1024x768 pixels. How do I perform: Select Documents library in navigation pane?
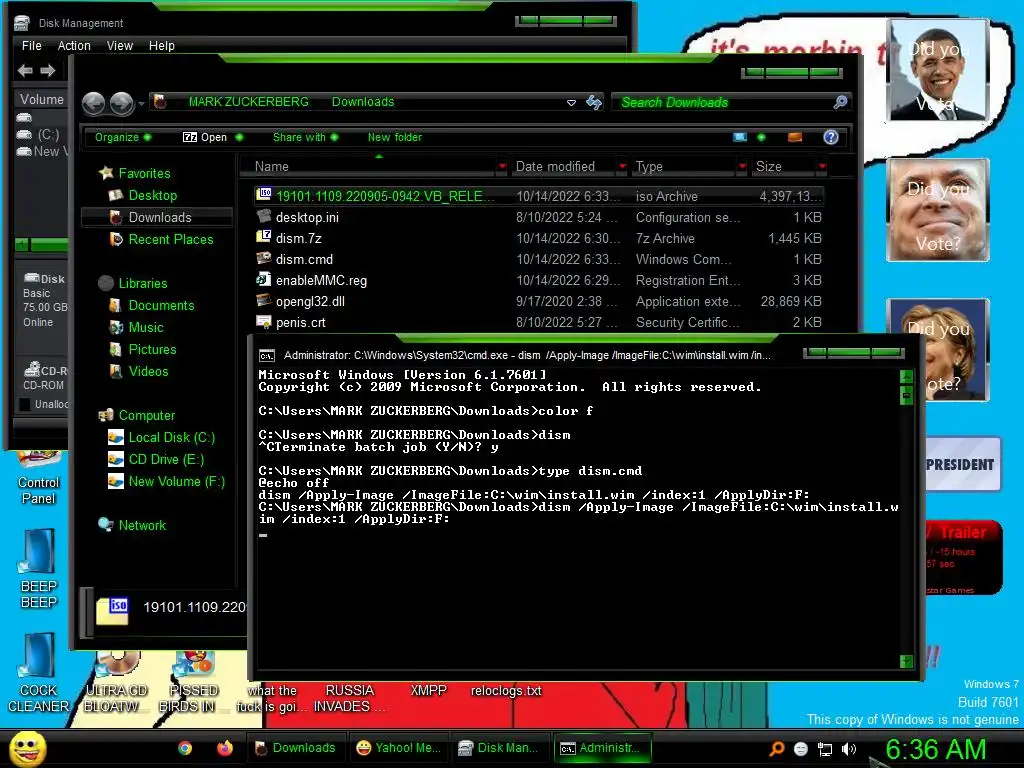click(161, 306)
